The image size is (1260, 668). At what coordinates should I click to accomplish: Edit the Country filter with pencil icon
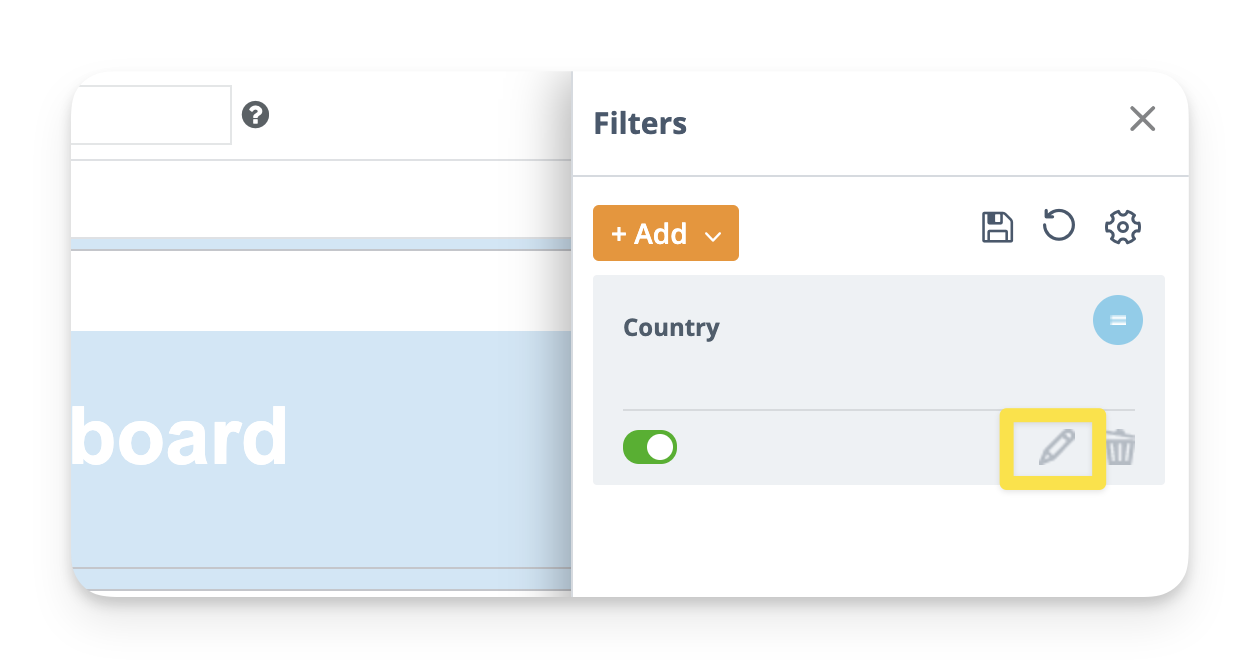(1055, 447)
